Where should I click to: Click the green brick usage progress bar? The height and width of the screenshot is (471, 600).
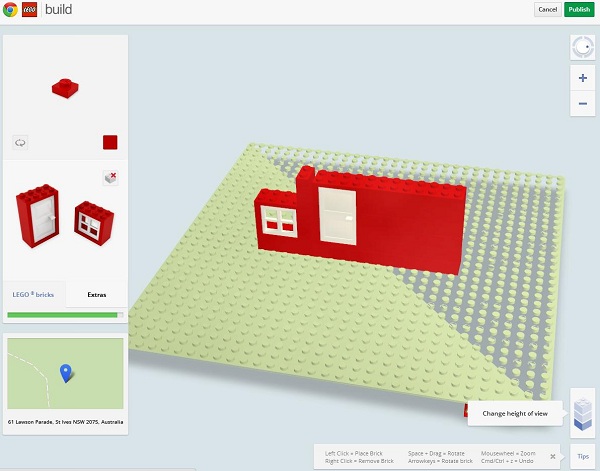click(64, 315)
